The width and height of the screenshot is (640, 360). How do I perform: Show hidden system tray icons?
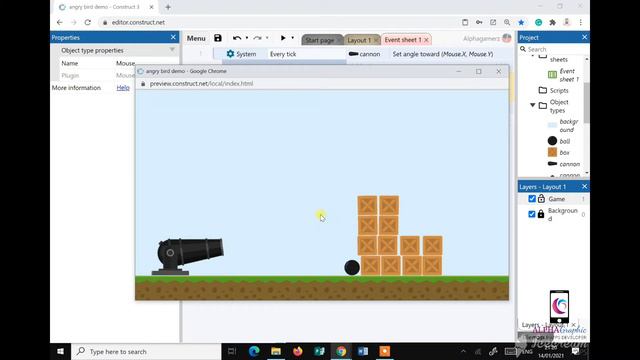463,351
